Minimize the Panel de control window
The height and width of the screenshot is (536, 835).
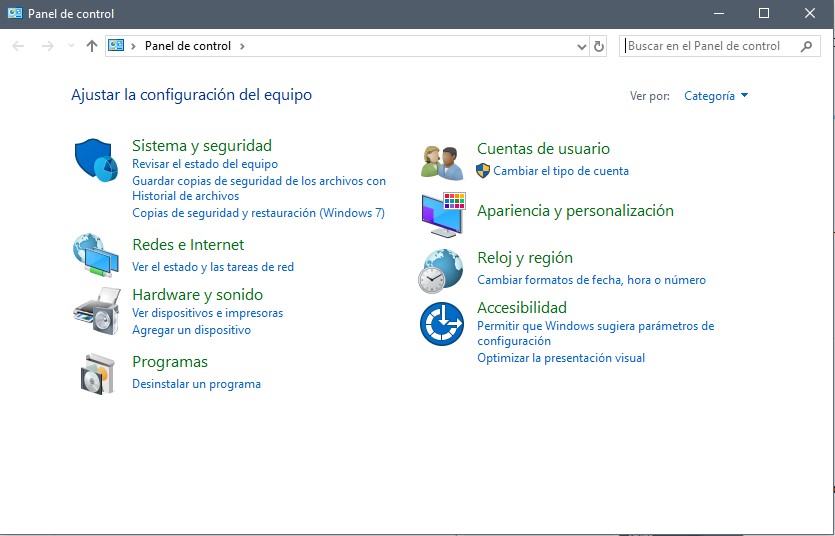point(718,13)
